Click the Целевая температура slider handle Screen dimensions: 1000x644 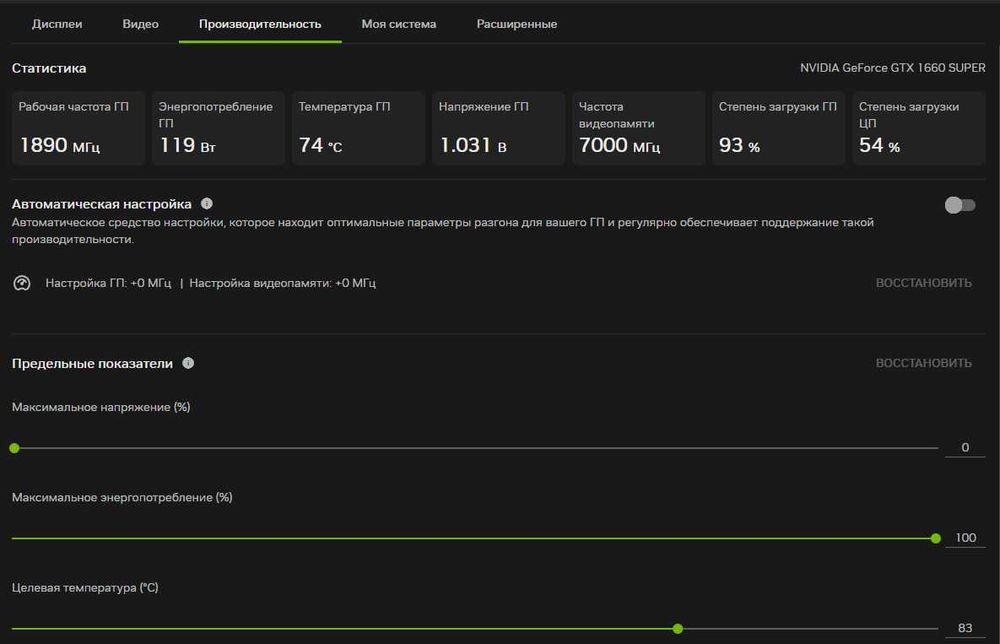pos(678,629)
